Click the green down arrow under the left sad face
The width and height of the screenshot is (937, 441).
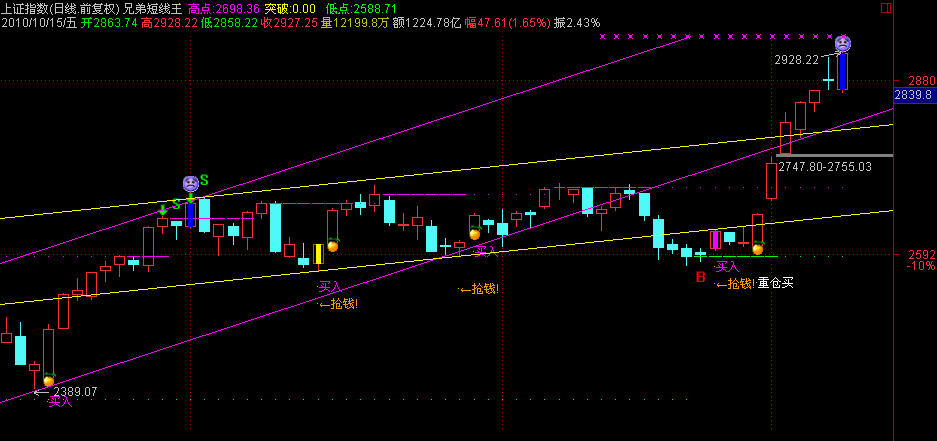click(x=190, y=198)
